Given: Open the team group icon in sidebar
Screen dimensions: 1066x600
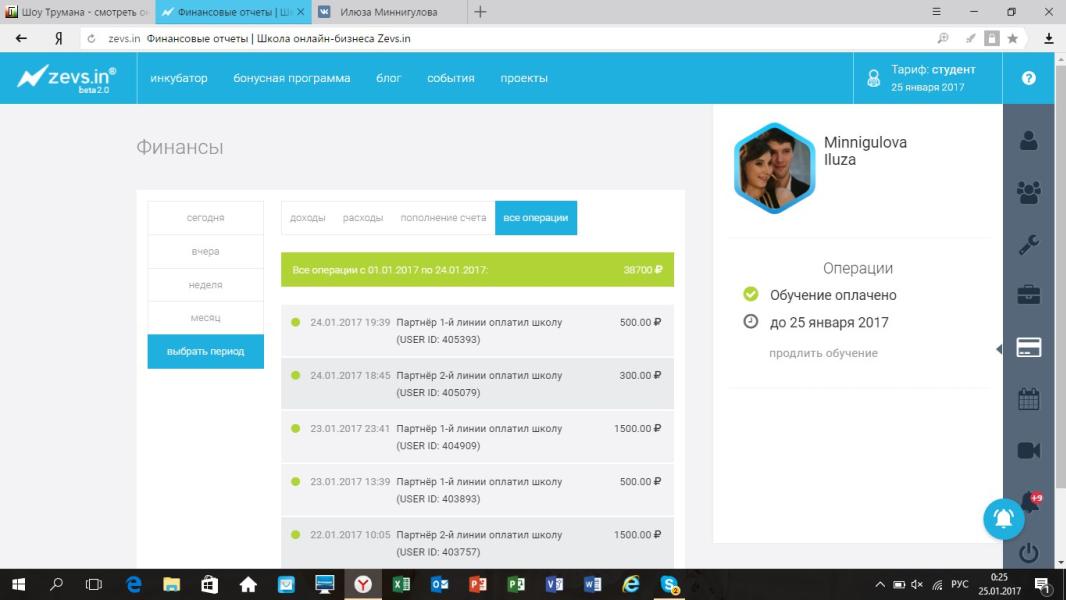Looking at the screenshot, I should click(x=1028, y=192).
